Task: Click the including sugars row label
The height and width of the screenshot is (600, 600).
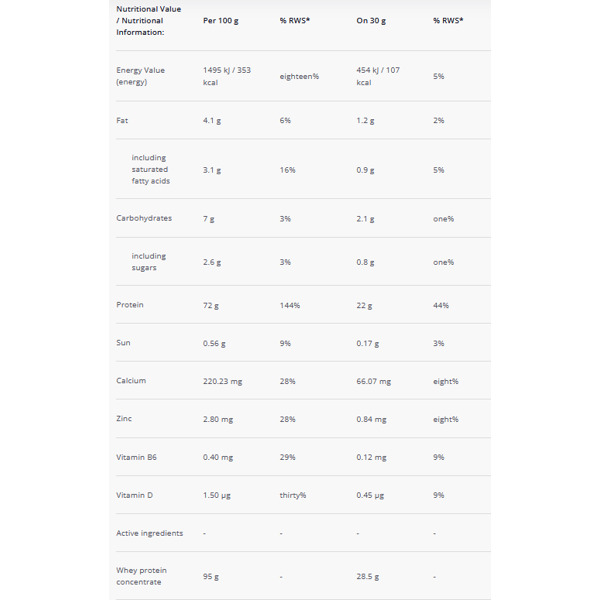Action: tap(150, 261)
